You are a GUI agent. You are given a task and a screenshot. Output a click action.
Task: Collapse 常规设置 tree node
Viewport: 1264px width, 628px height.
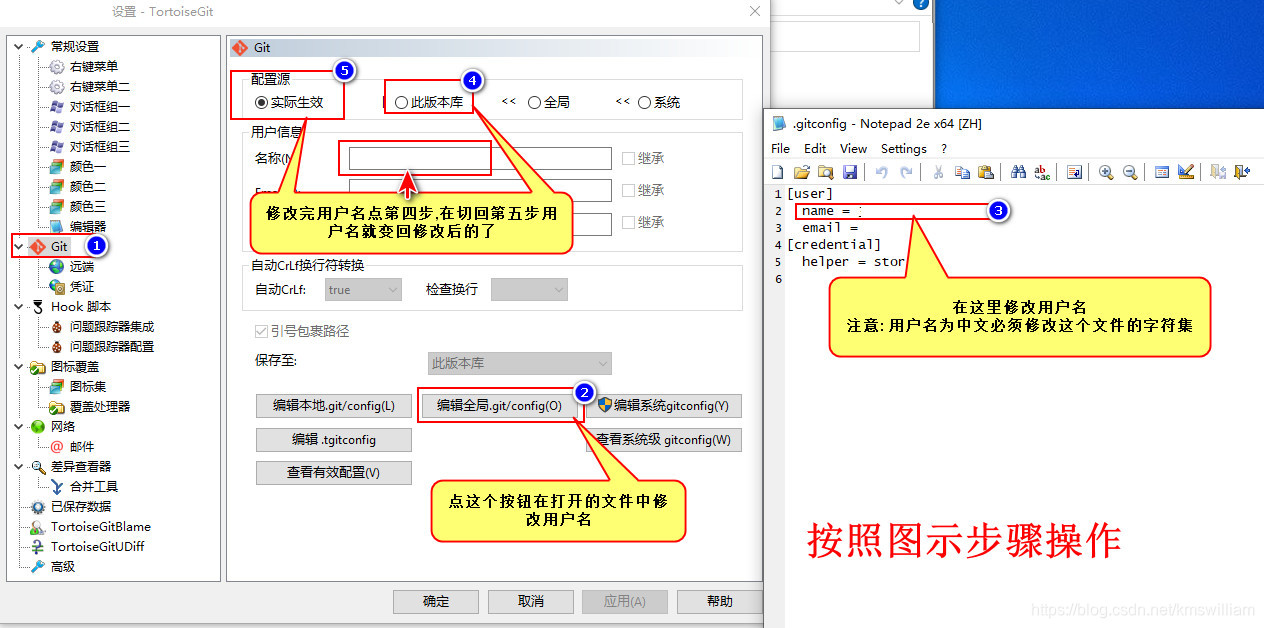tap(19, 46)
